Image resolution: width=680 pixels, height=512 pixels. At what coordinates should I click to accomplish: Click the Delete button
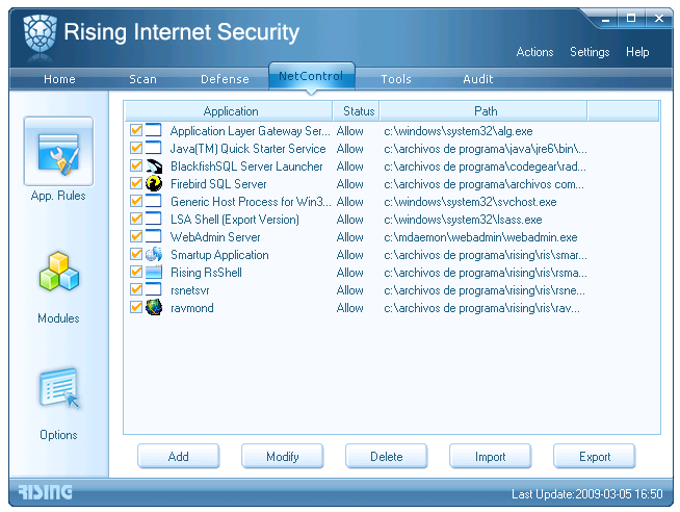pyautogui.click(x=386, y=456)
